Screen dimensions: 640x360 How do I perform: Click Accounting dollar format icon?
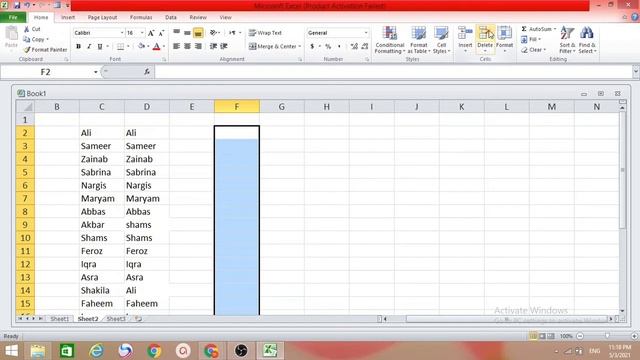point(312,47)
